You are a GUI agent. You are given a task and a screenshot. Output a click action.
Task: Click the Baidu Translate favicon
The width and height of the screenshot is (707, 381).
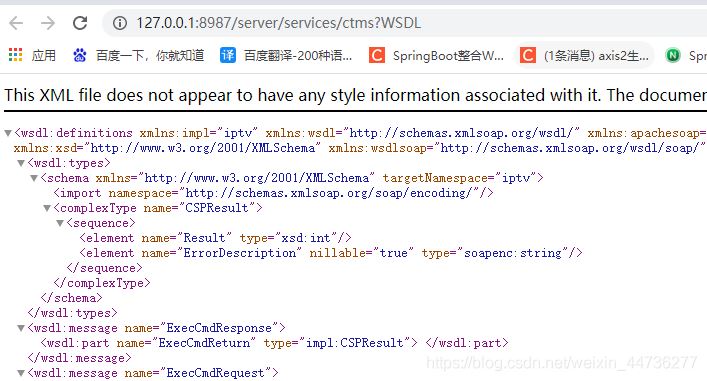tap(228, 55)
